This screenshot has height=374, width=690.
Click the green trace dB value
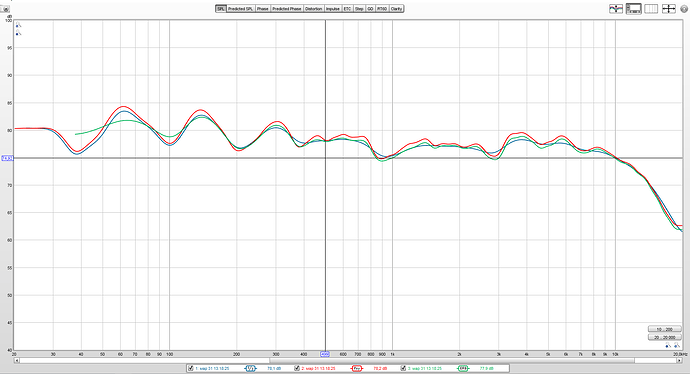(x=486, y=368)
